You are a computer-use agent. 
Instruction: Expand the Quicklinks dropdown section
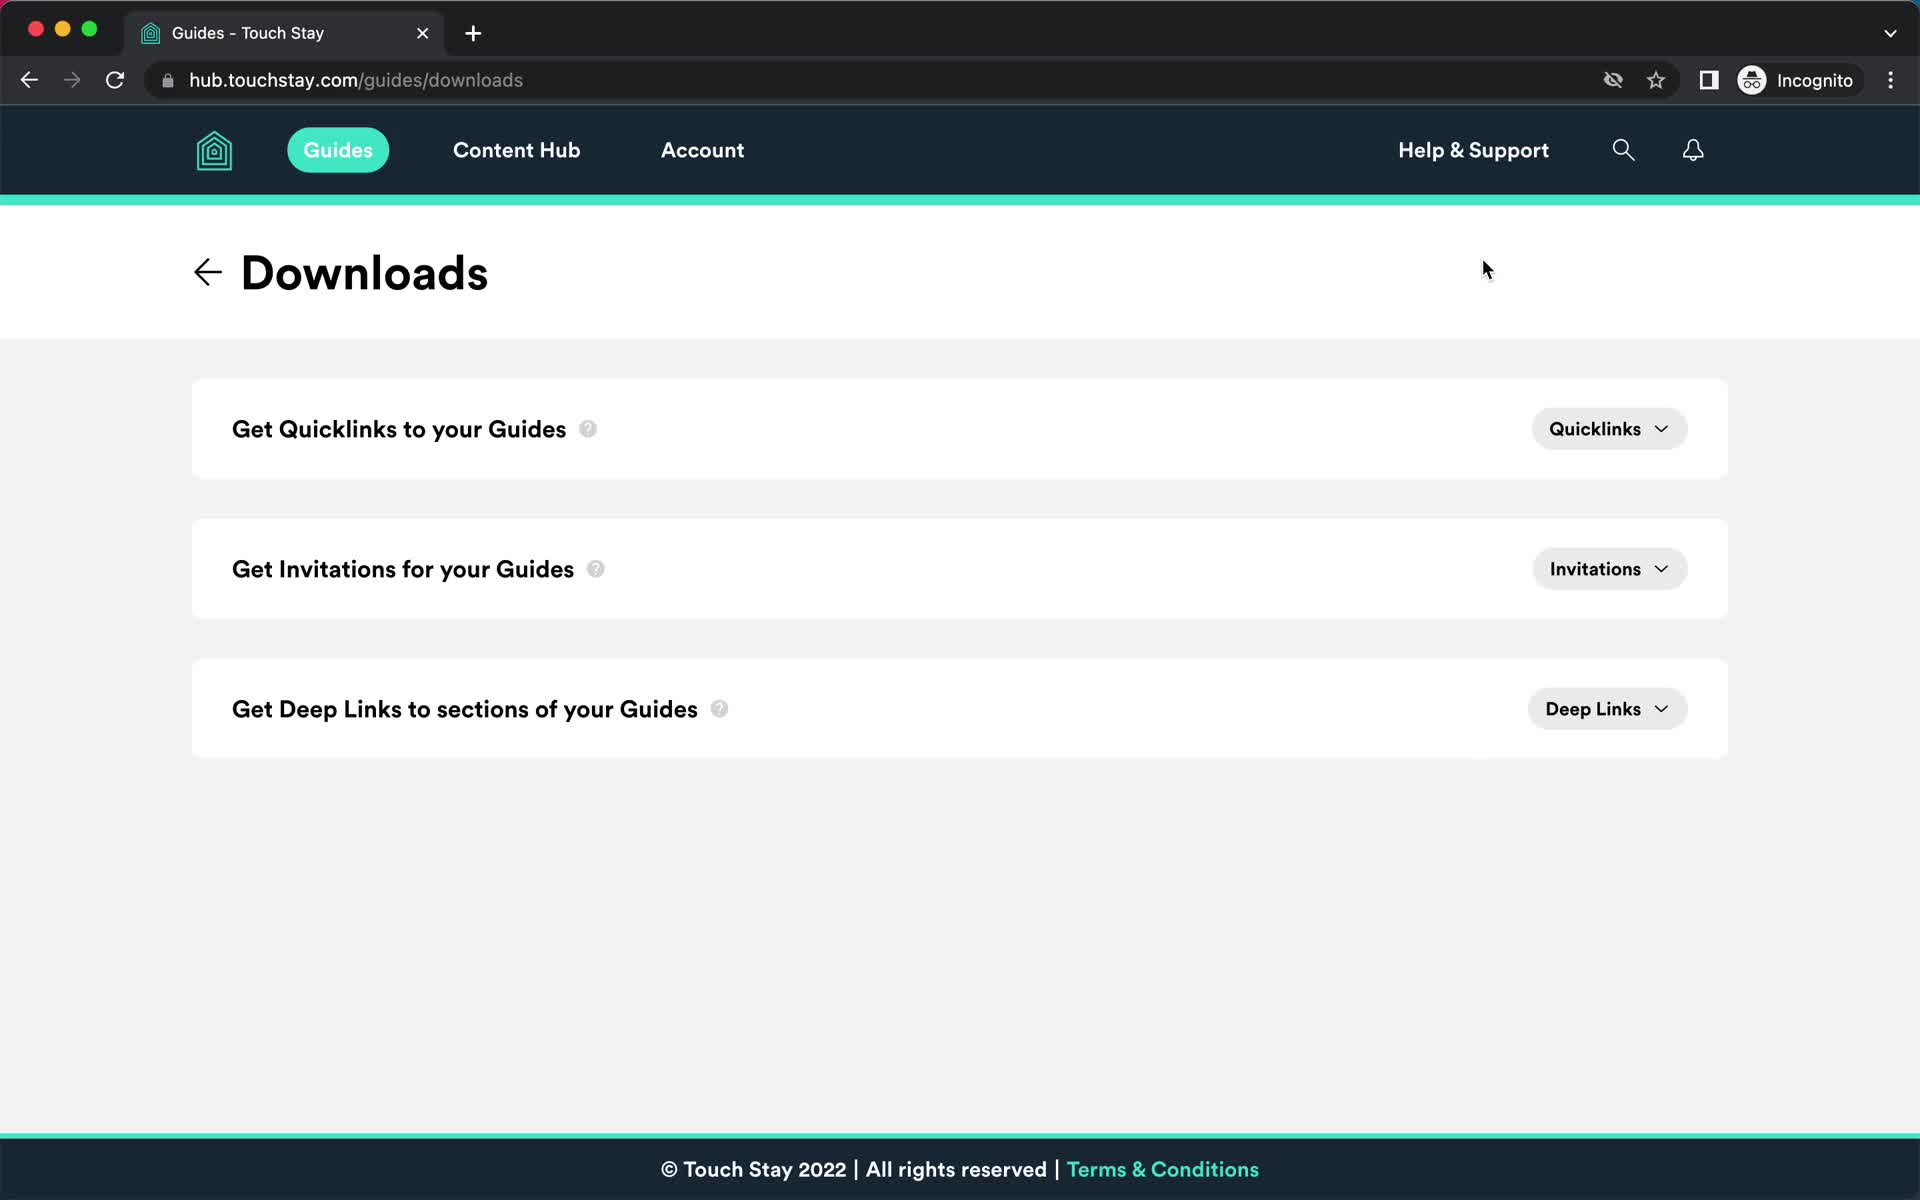click(1609, 429)
